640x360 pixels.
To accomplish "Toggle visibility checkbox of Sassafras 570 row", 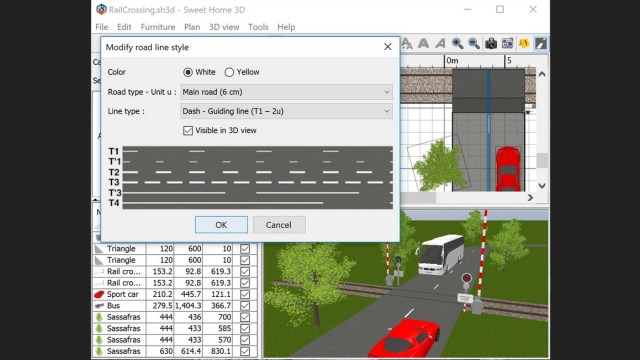I will tap(245, 340).
